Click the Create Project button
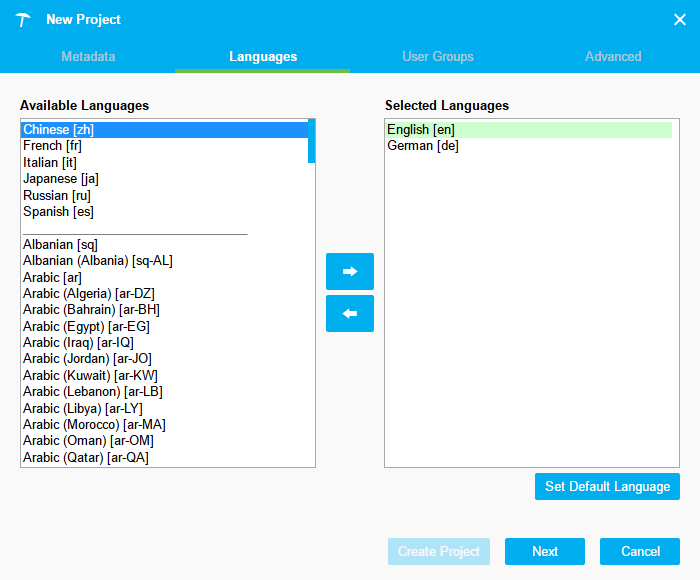Screen dimensions: 700x580 [x=439, y=551]
